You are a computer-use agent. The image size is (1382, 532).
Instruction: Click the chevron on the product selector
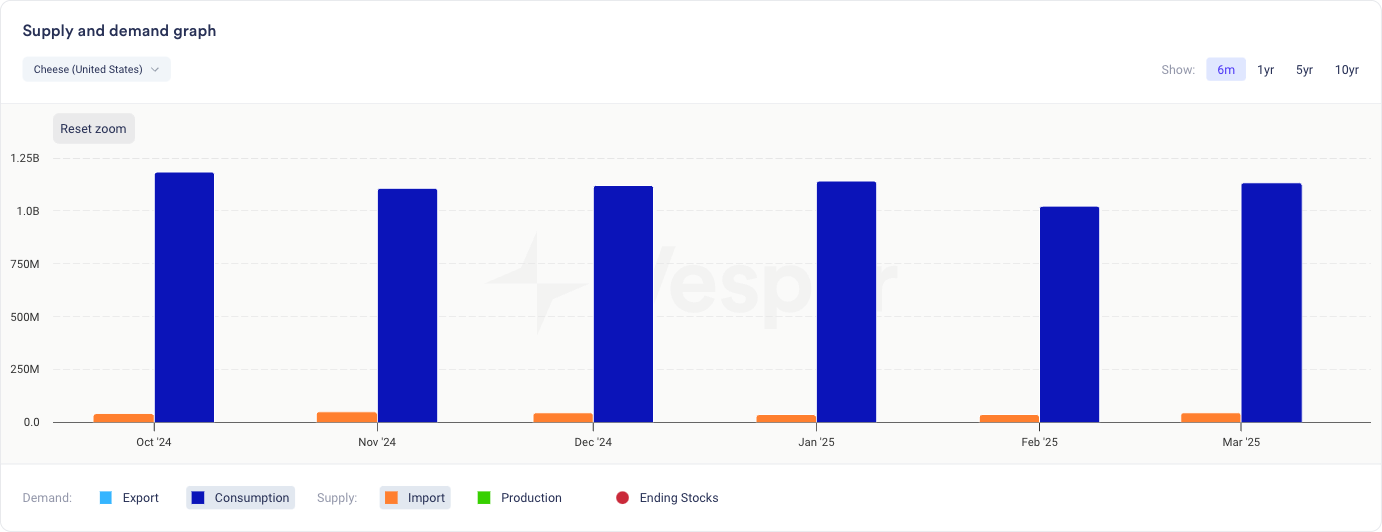(155, 69)
